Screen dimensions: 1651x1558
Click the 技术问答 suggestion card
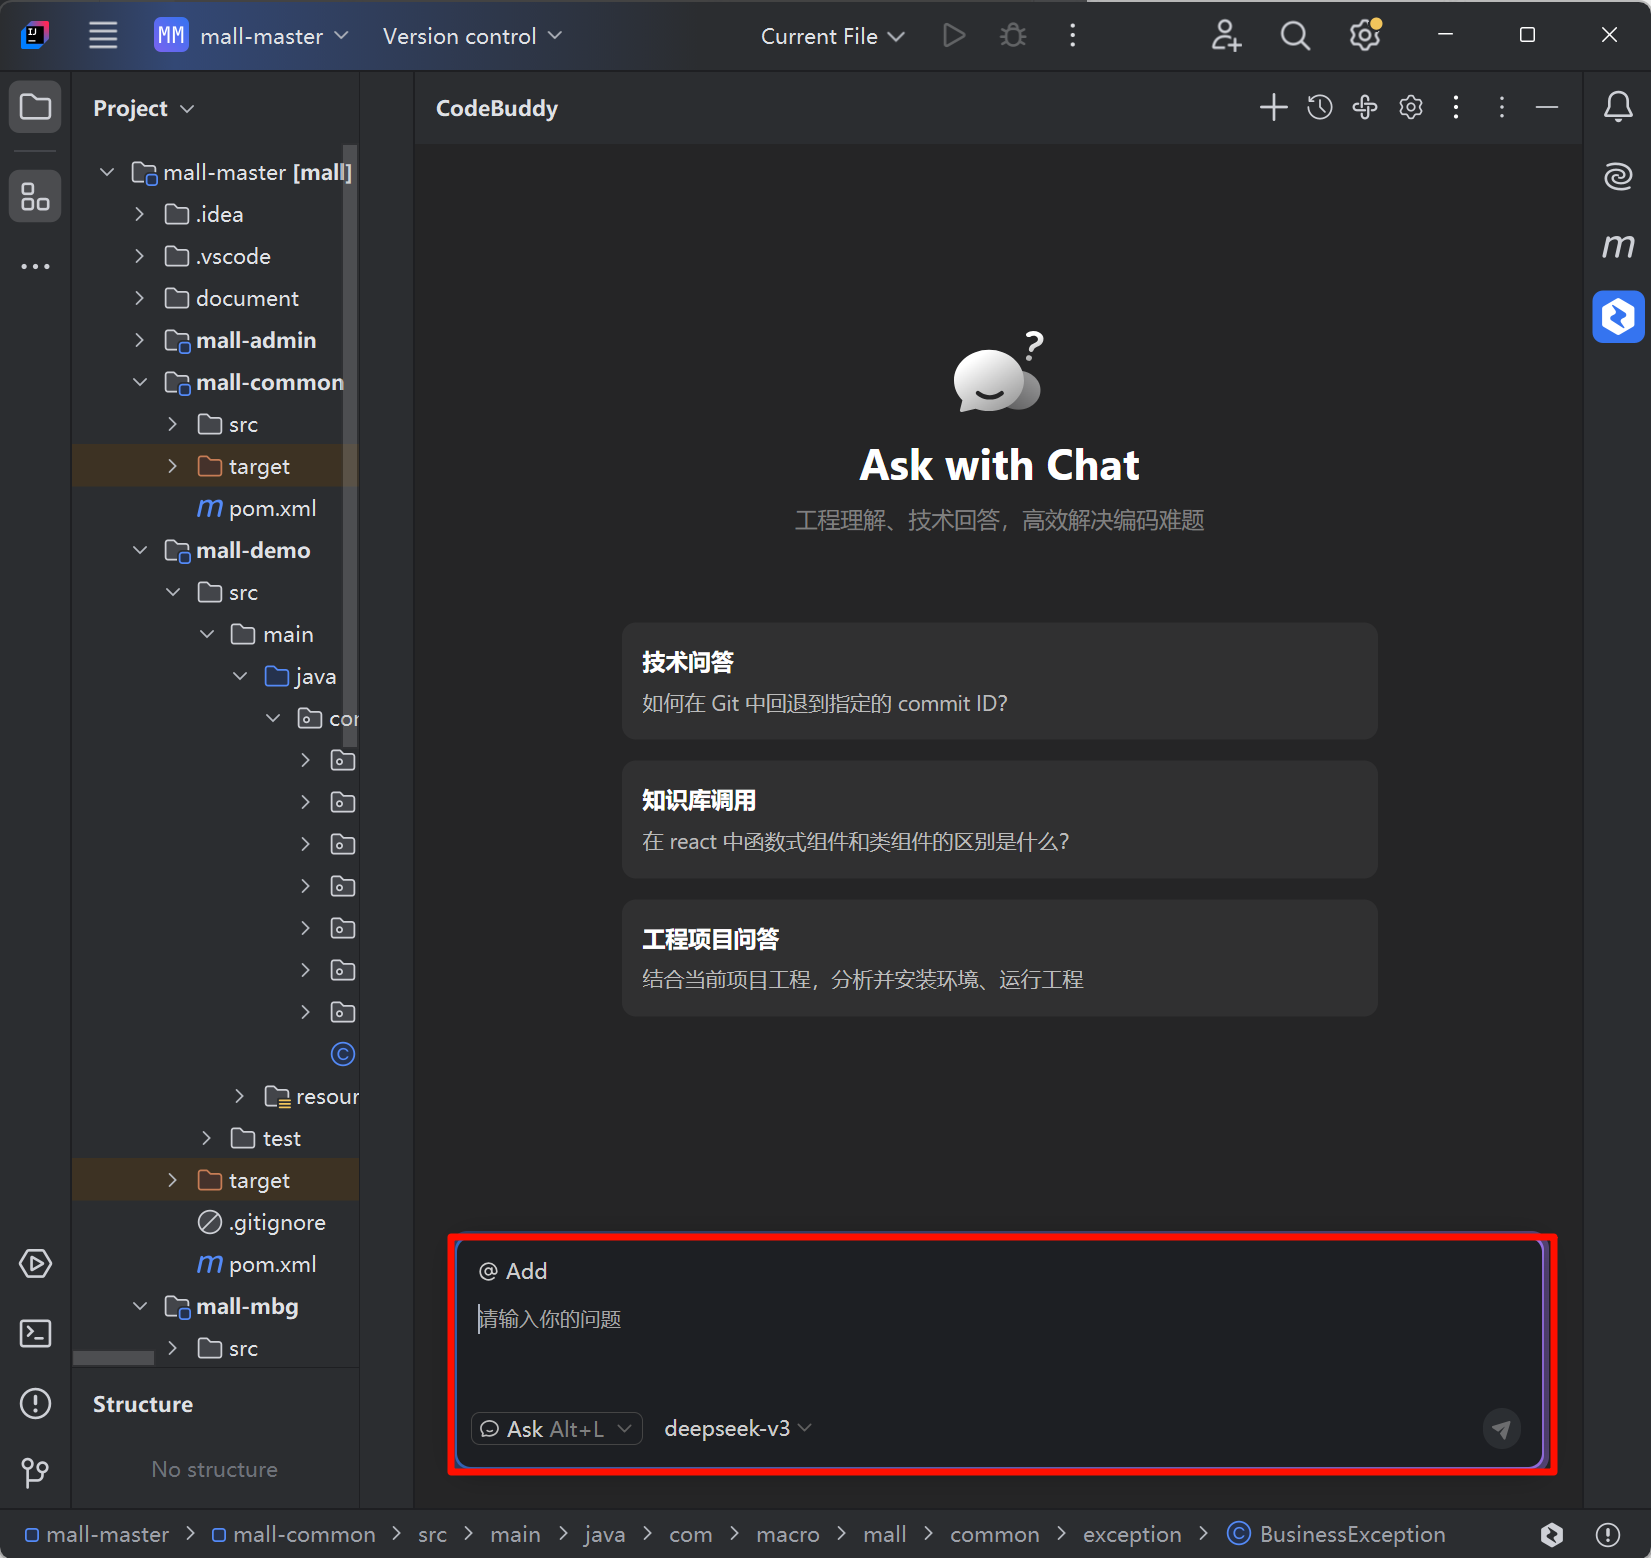coord(999,681)
